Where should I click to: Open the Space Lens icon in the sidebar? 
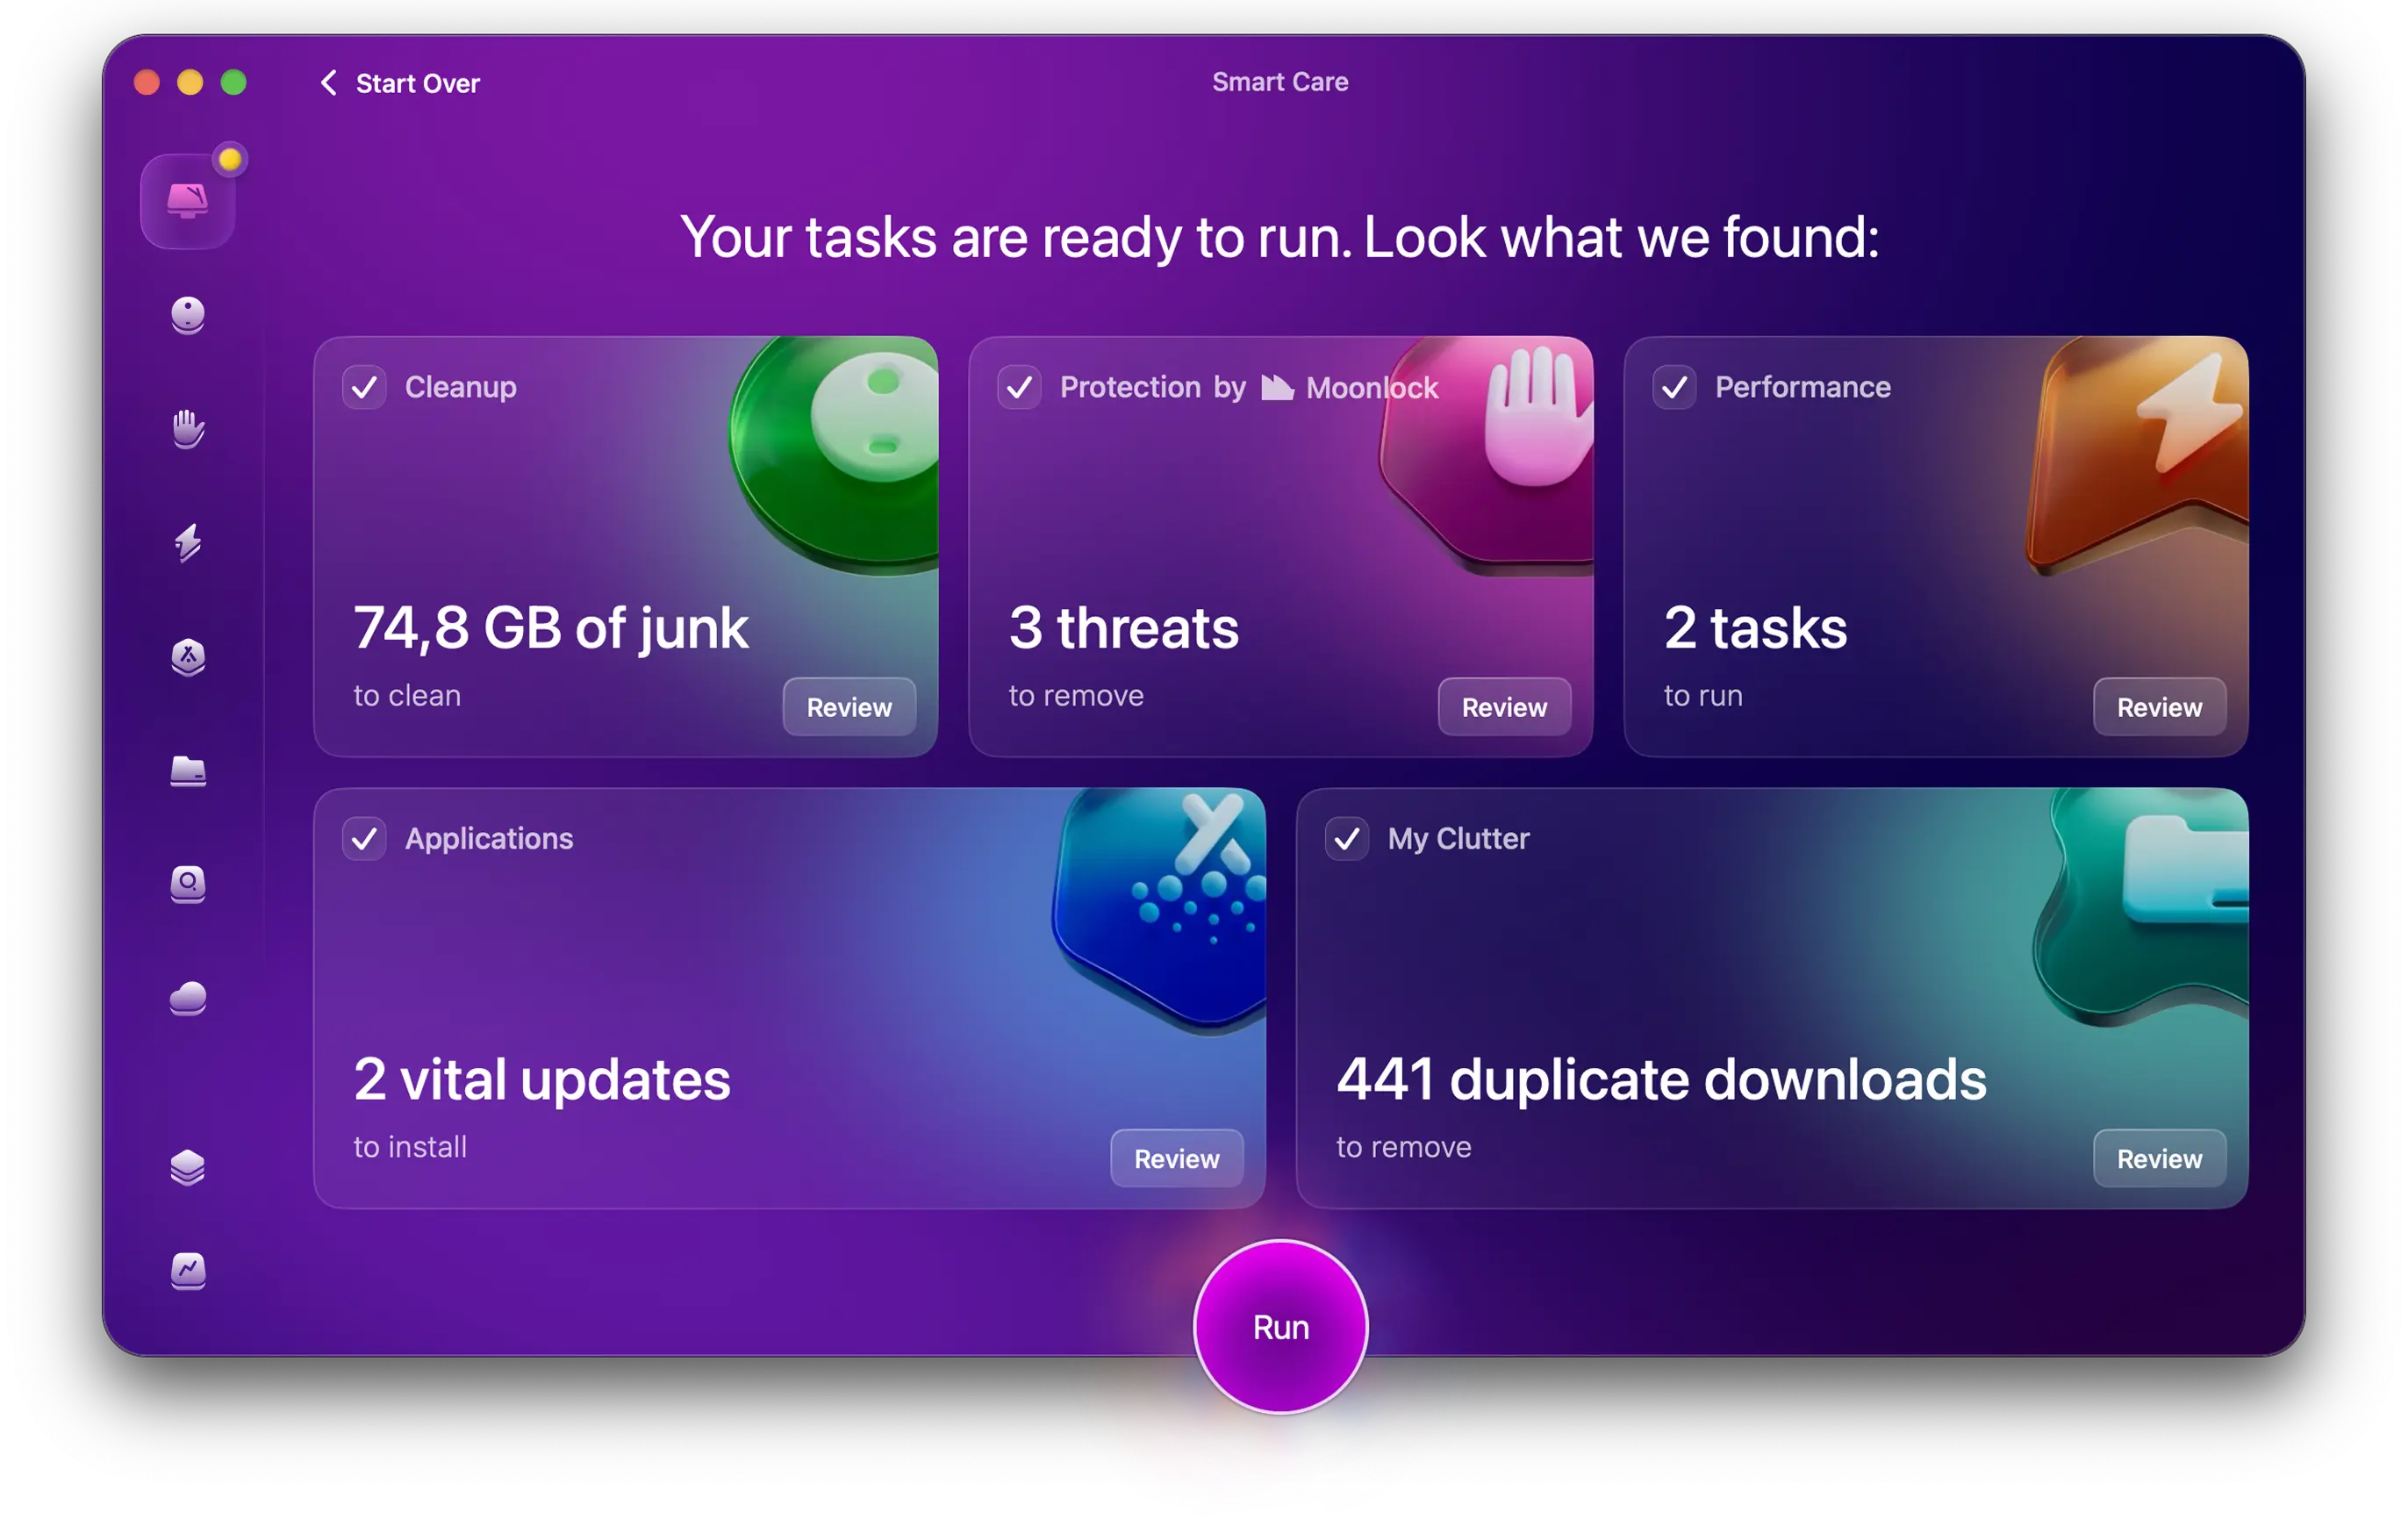click(188, 884)
